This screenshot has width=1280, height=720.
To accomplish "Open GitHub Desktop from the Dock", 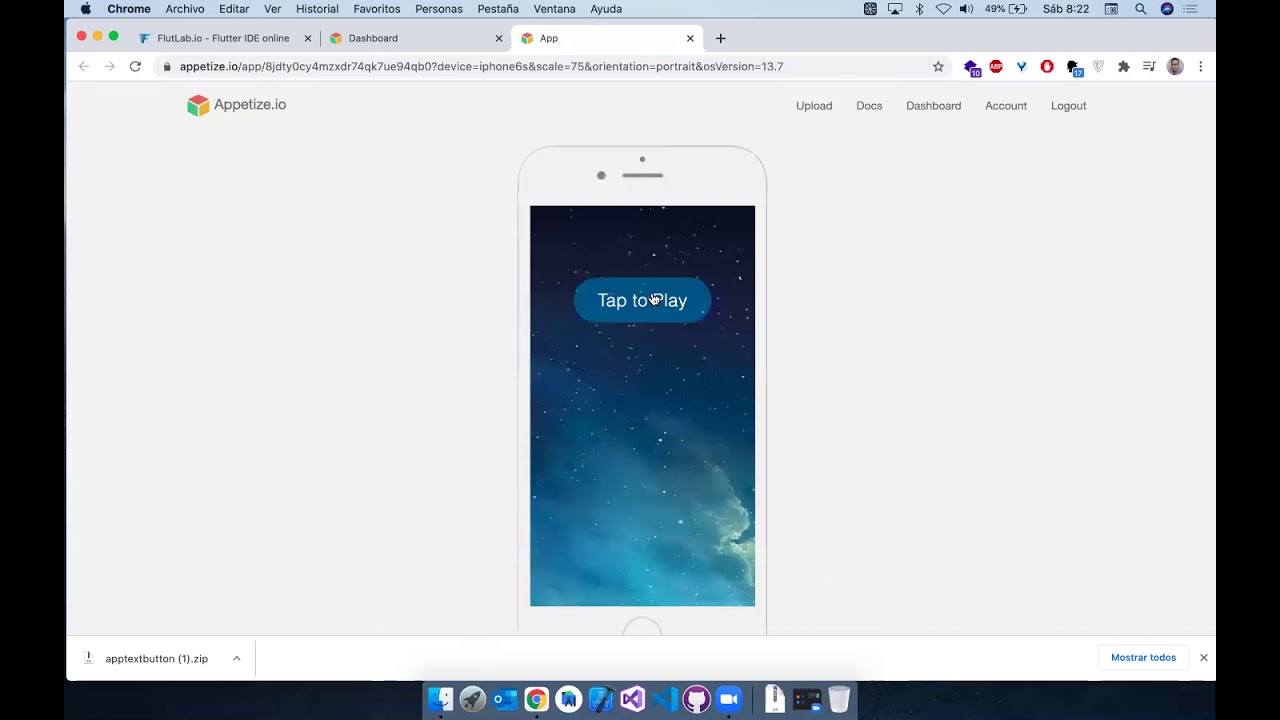I will pos(697,699).
